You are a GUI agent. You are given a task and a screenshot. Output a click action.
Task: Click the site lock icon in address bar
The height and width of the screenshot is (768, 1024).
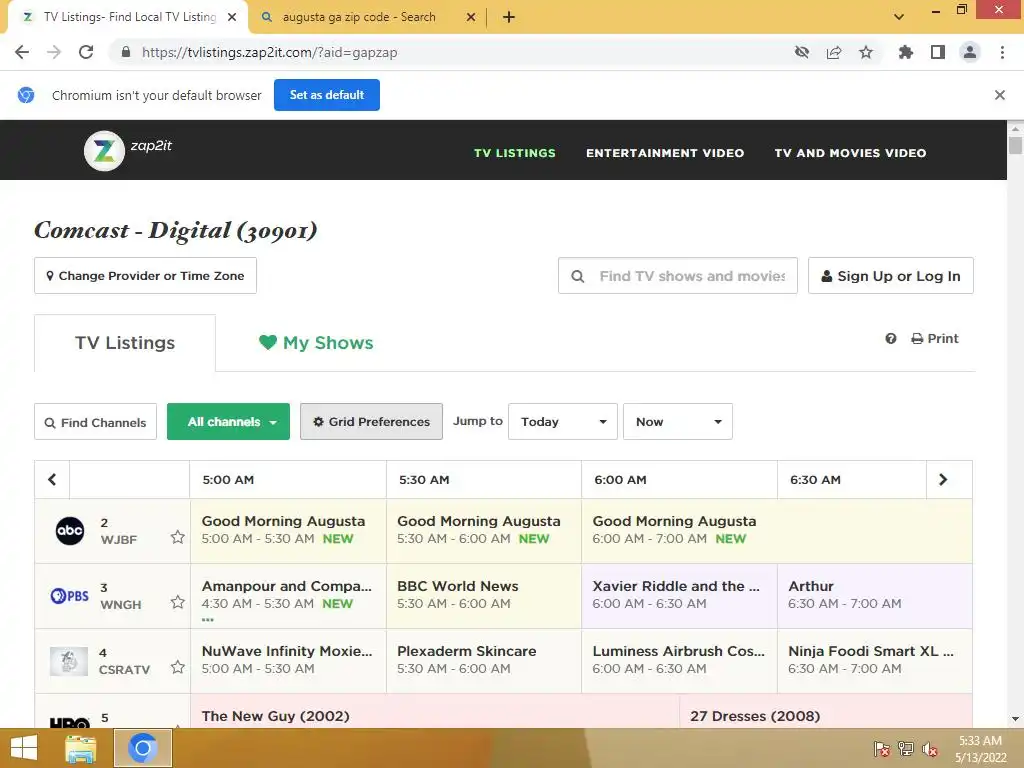126,52
